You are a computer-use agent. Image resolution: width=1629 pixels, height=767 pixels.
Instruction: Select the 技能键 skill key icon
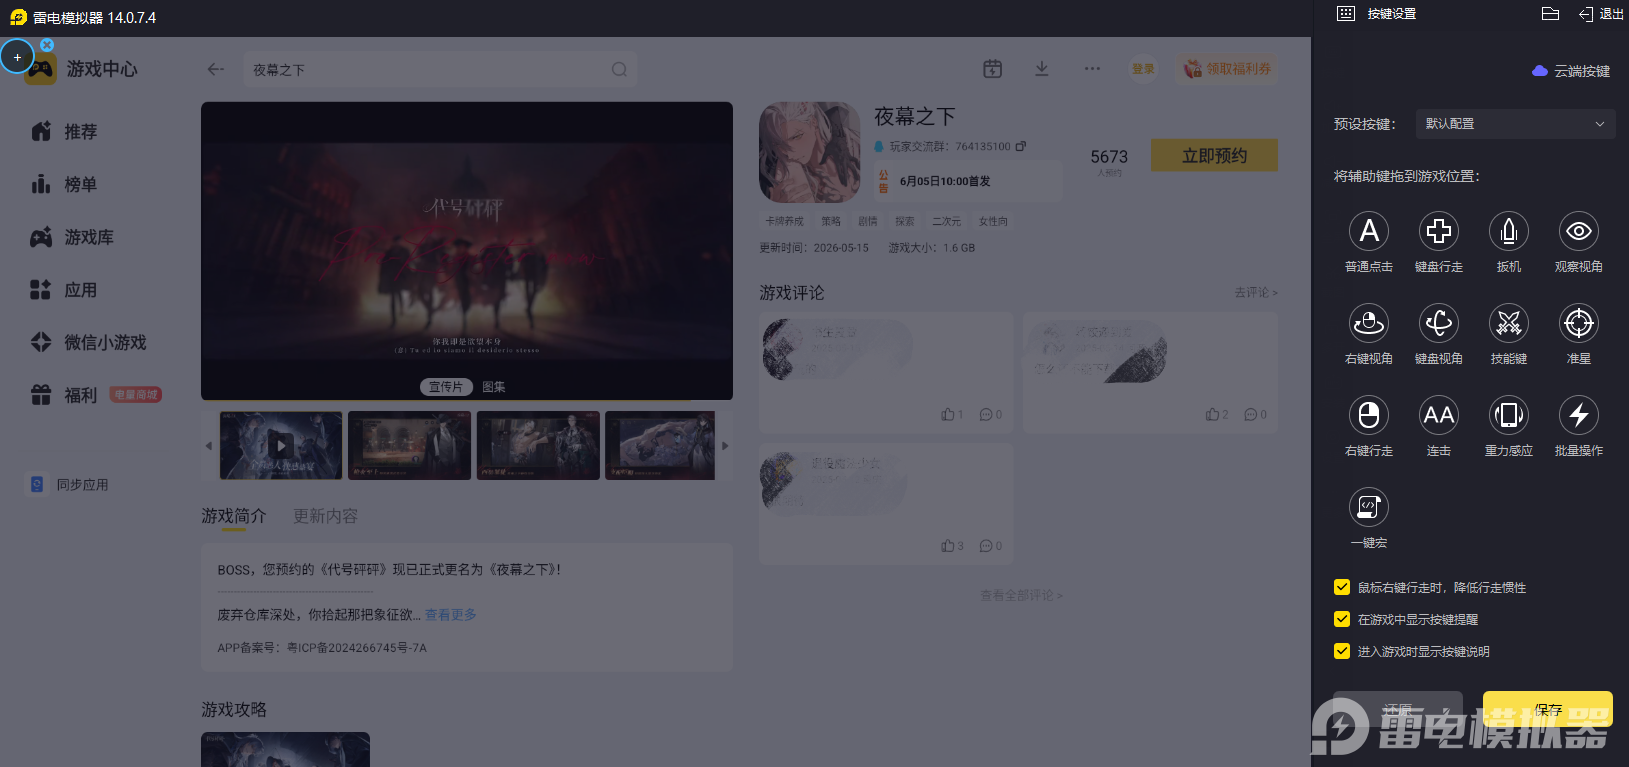1509,323
